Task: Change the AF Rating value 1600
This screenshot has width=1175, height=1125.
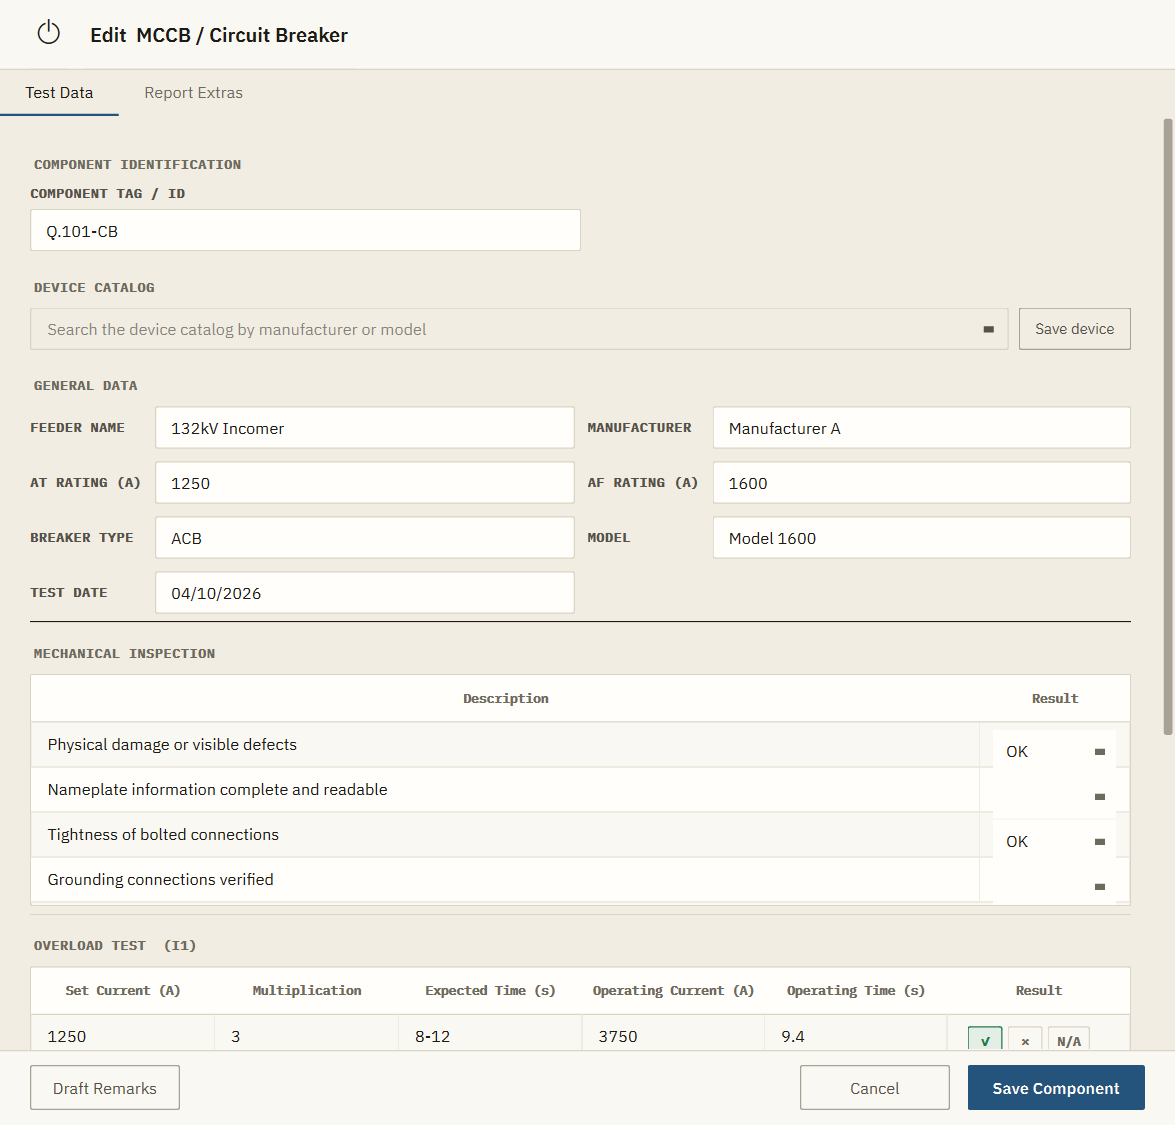Action: [x=922, y=483]
